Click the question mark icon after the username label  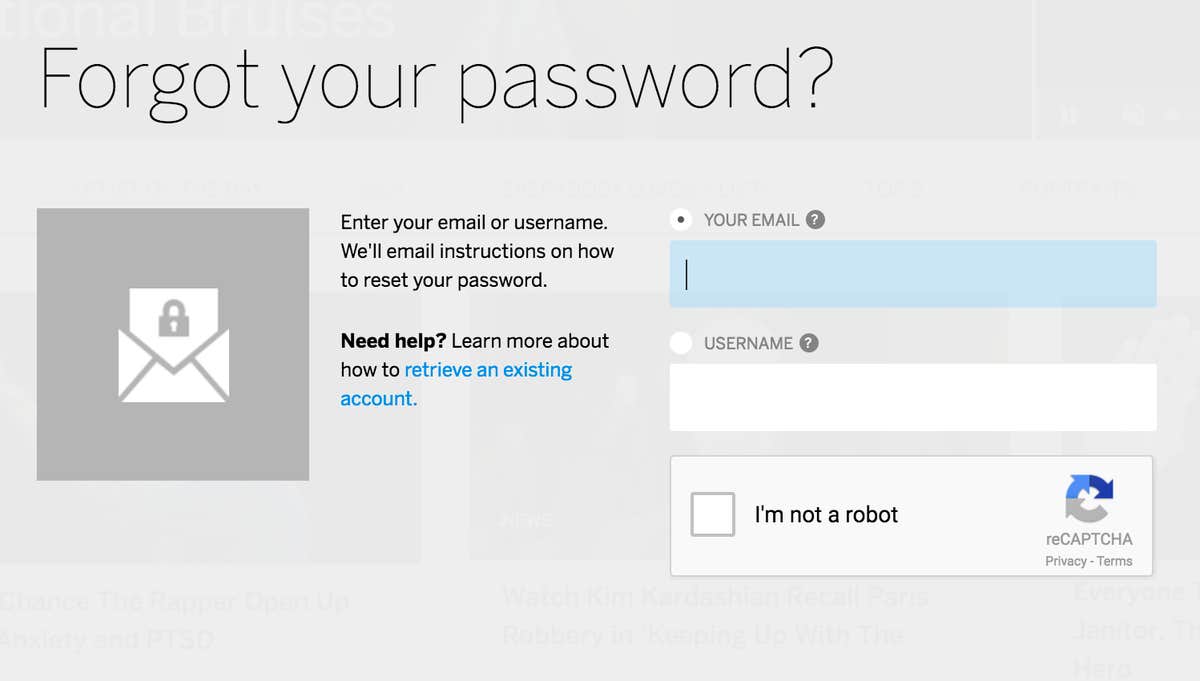(x=812, y=342)
